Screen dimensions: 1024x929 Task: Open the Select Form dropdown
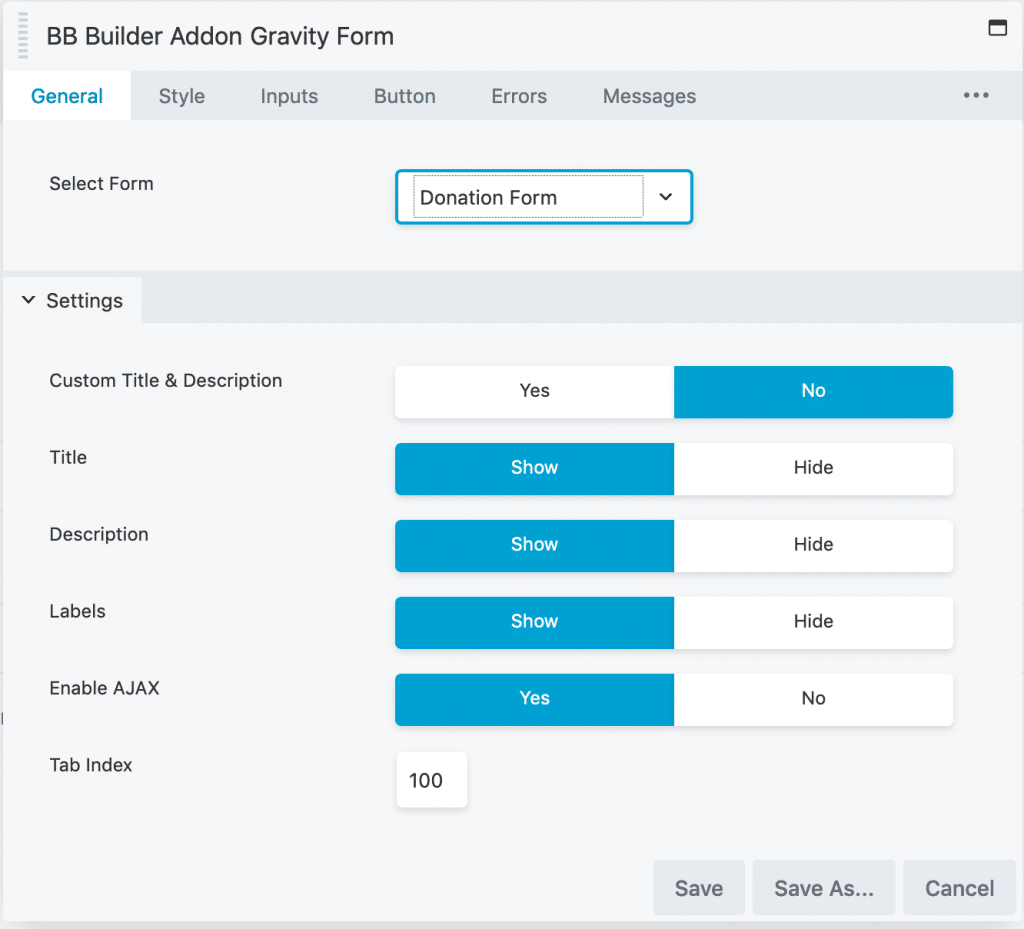[x=543, y=197]
